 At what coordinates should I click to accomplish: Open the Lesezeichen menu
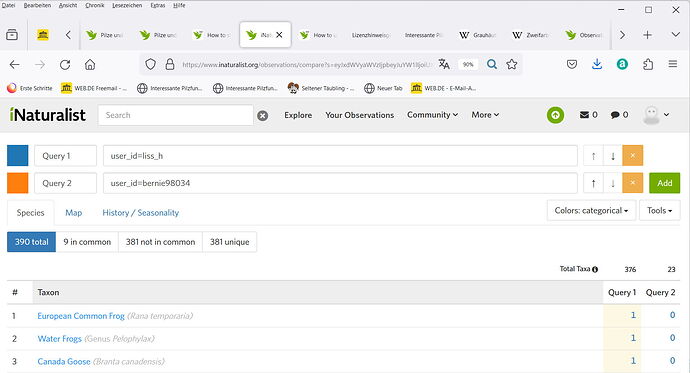point(127,5)
